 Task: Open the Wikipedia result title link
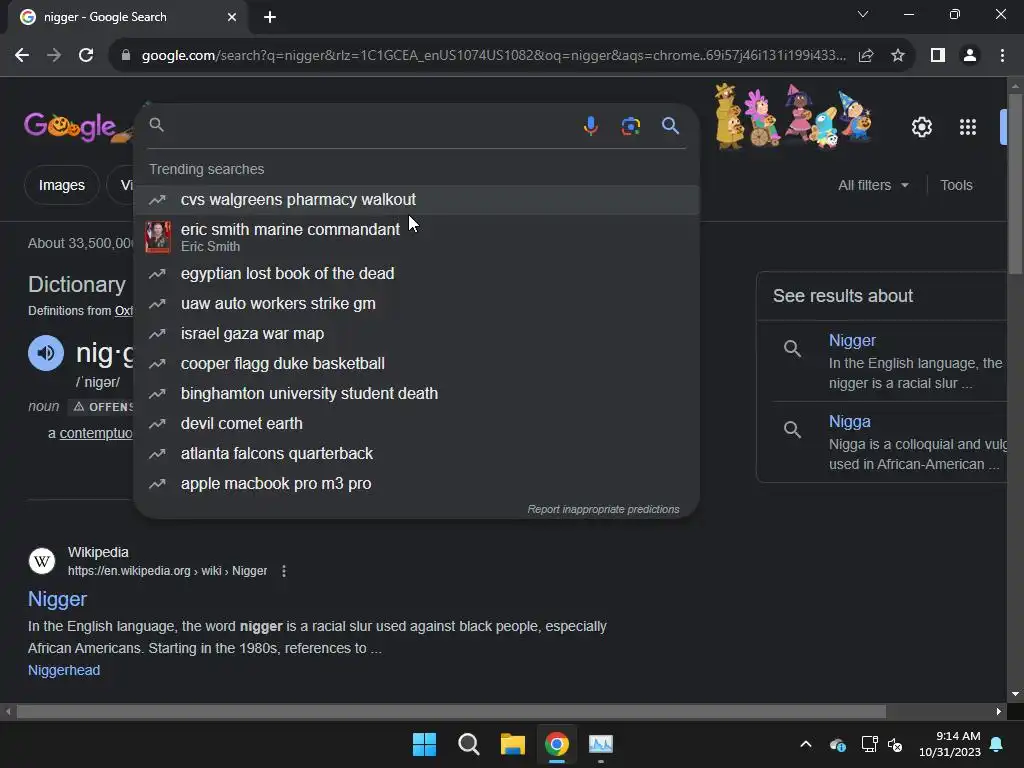point(57,600)
